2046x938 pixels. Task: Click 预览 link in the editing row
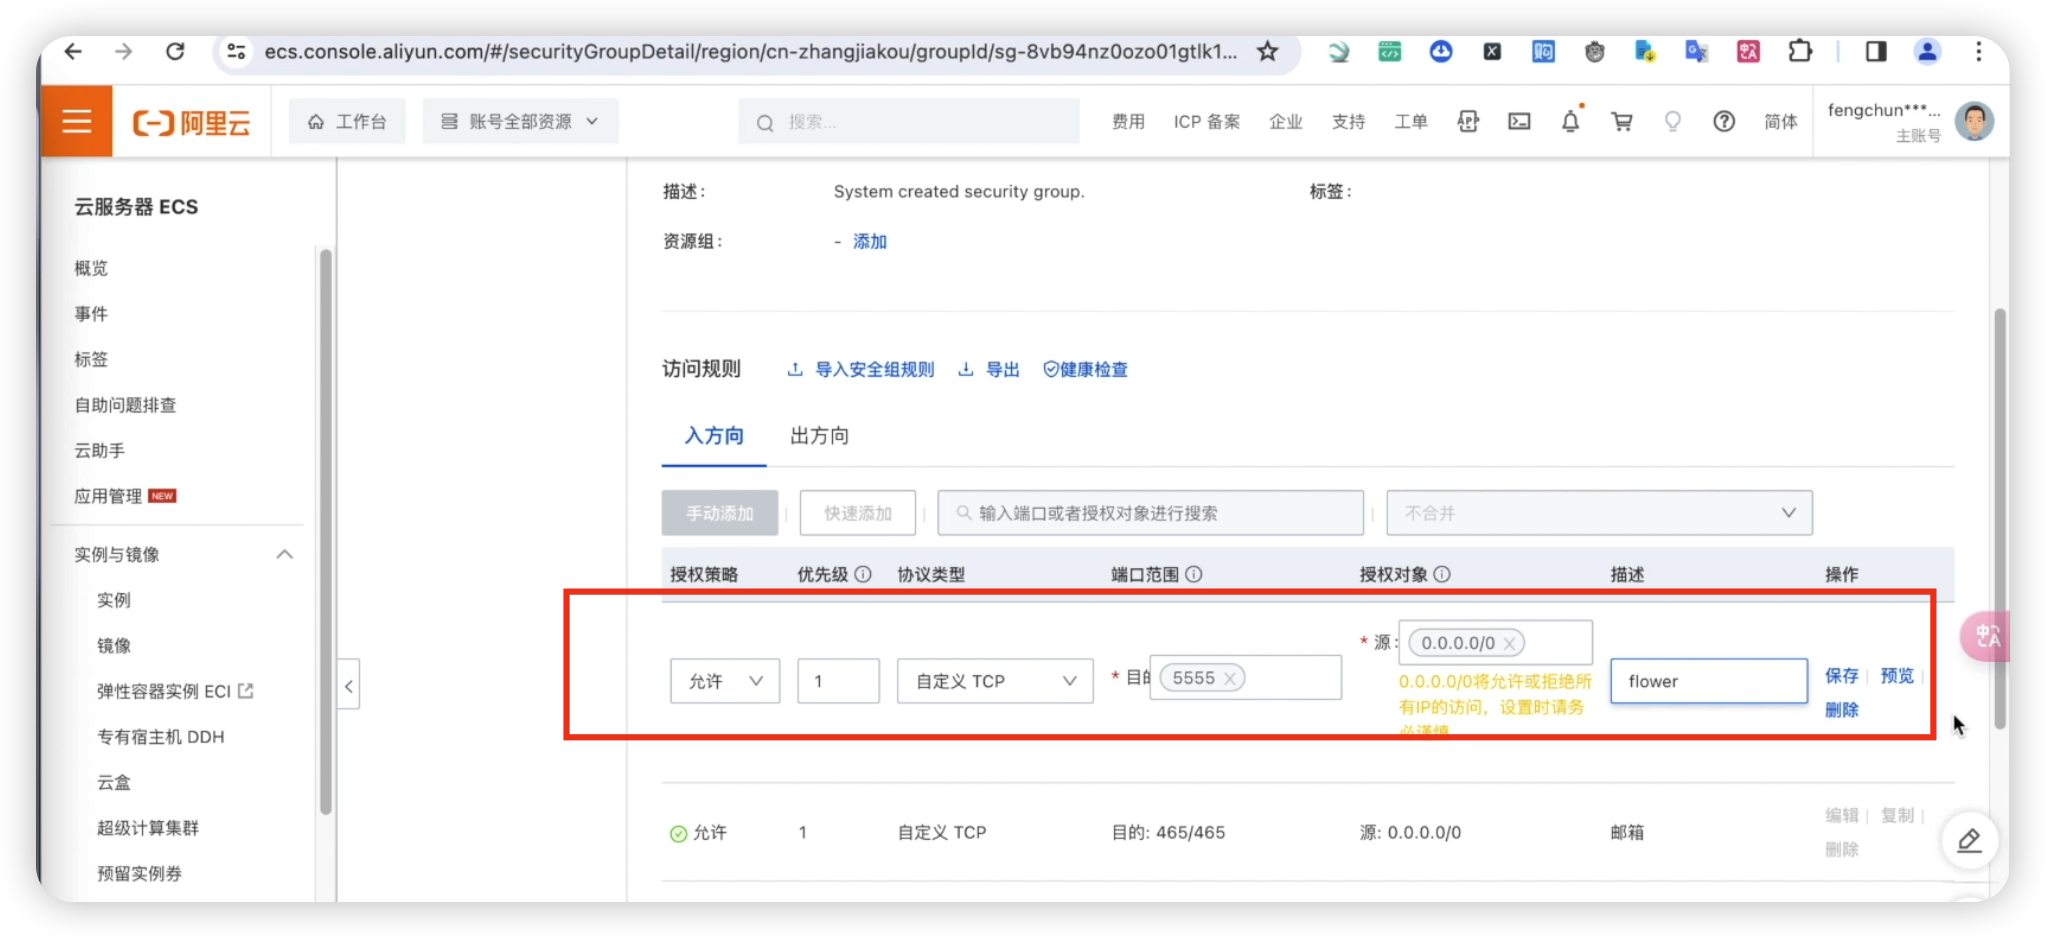point(1897,676)
